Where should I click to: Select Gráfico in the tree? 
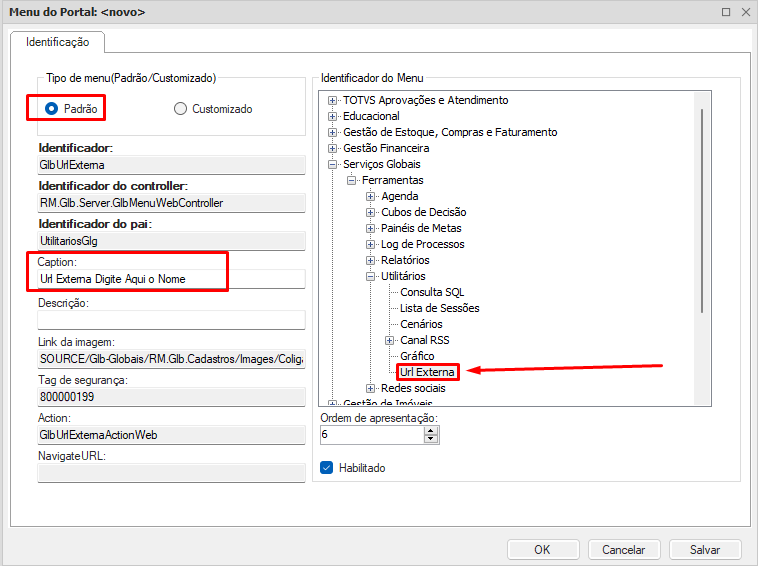(x=417, y=356)
